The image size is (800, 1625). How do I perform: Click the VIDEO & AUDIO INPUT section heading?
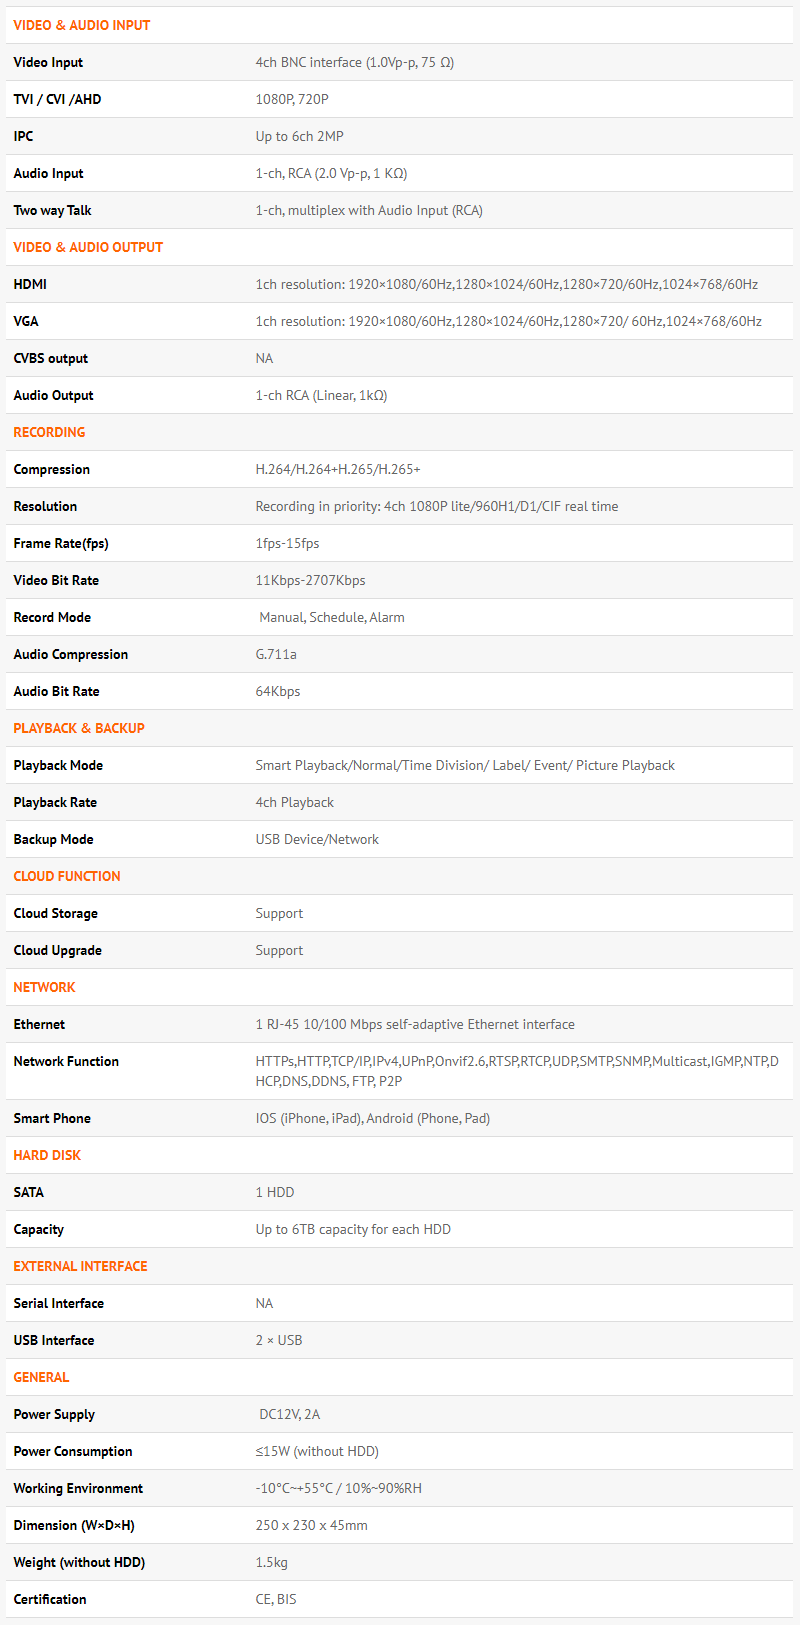click(x=81, y=25)
